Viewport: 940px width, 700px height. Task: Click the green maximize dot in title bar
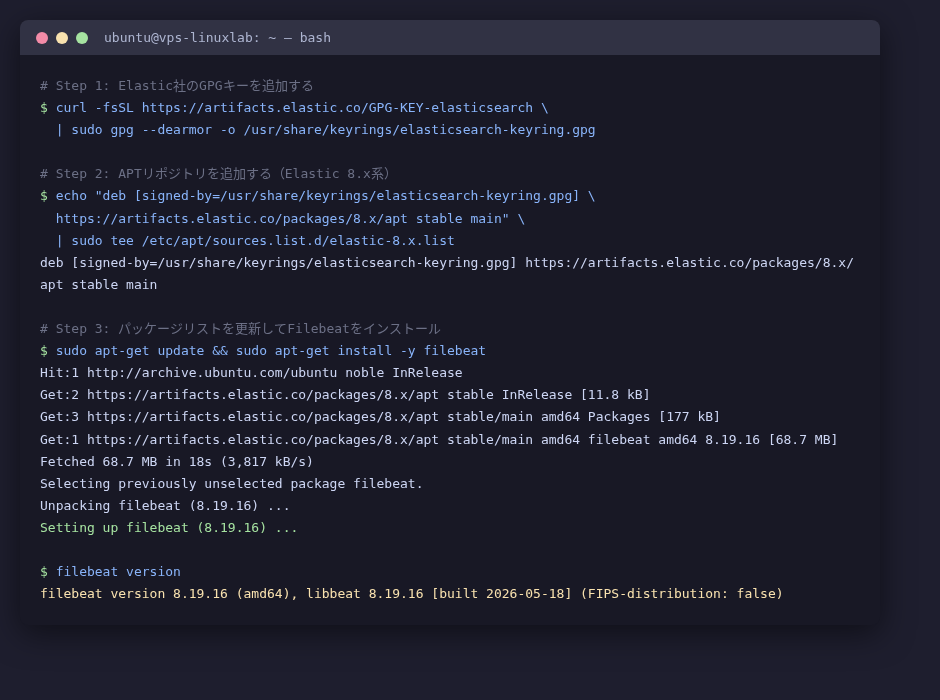[82, 38]
